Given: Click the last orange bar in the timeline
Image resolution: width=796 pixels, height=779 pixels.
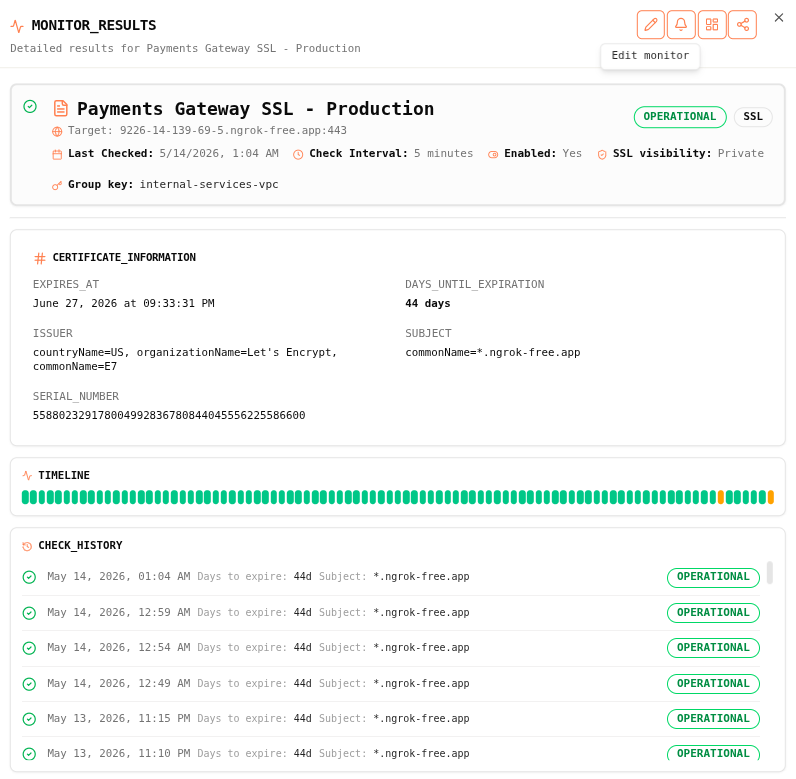Looking at the screenshot, I should coord(771,497).
